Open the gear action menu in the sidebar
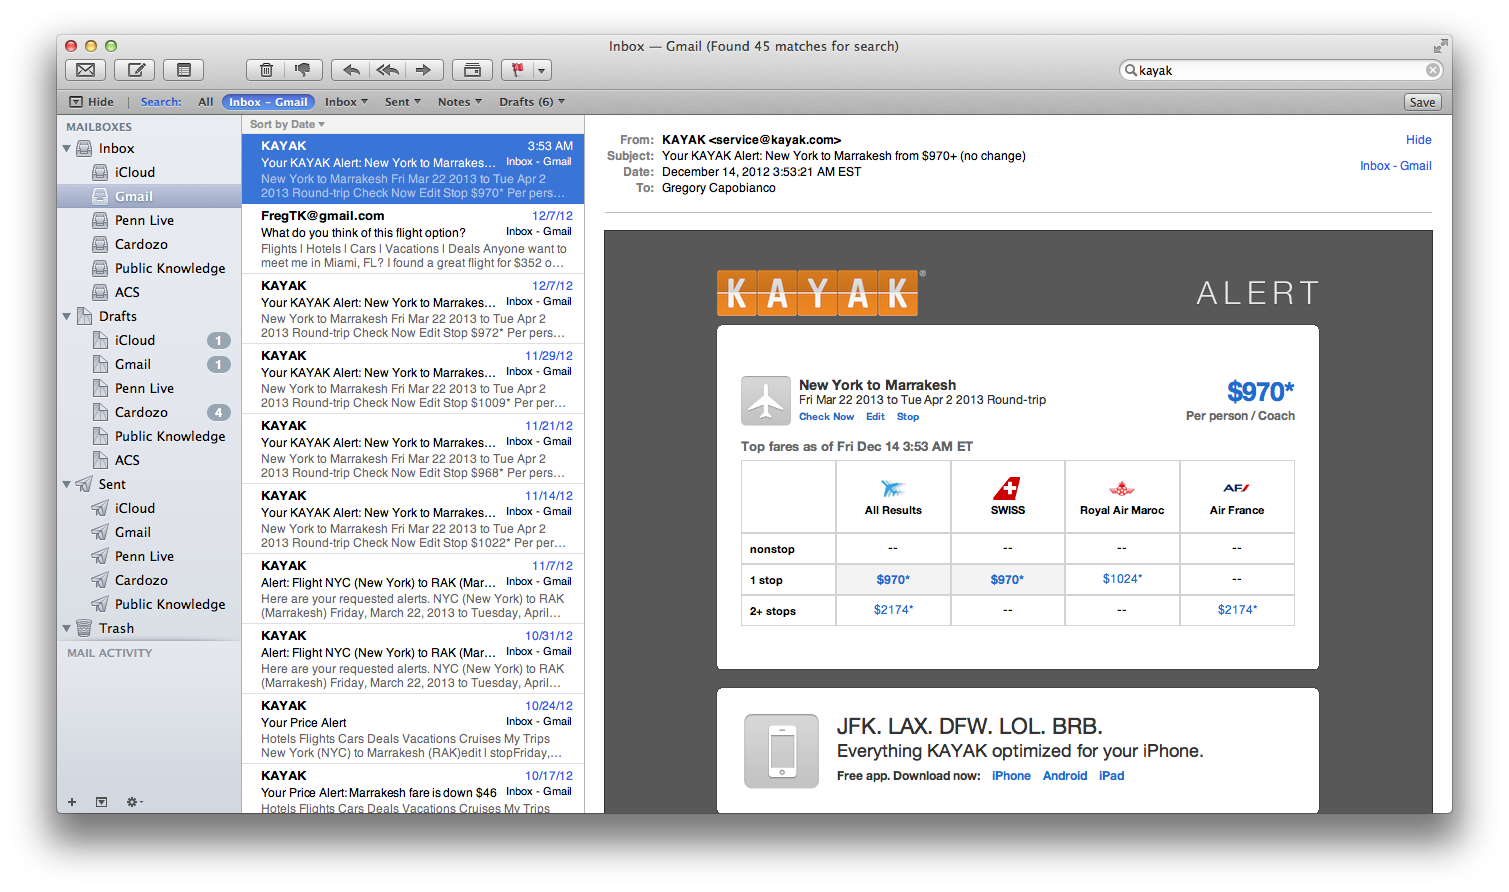The height and width of the screenshot is (892, 1509). 134,802
